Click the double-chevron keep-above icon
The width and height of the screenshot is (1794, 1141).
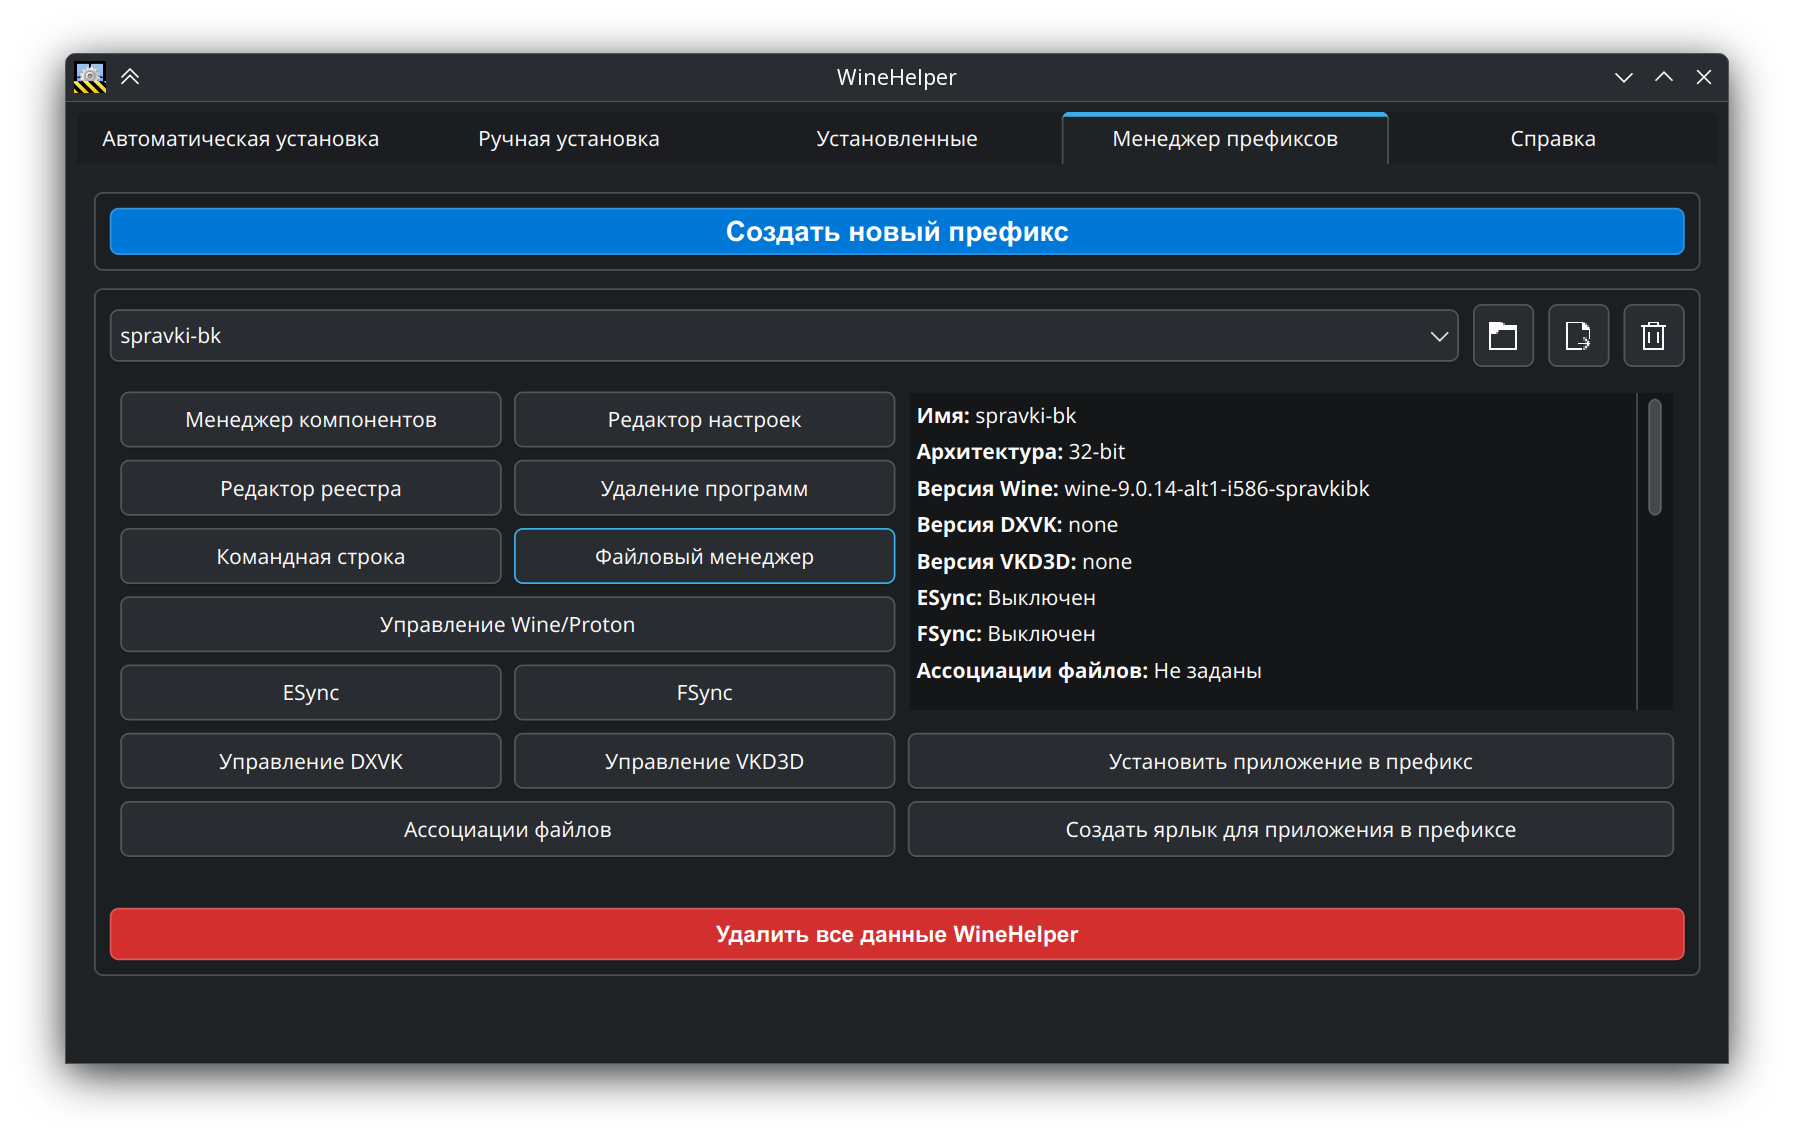(x=130, y=77)
